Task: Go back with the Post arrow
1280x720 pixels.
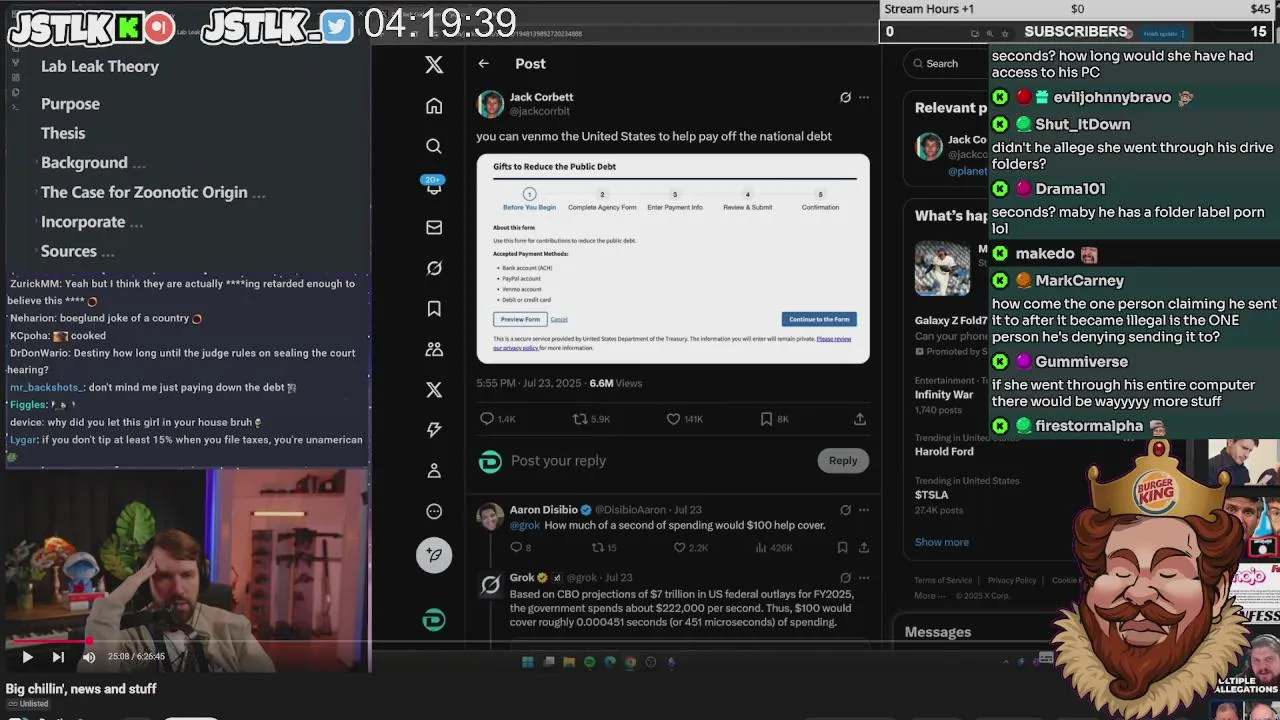Action: point(483,64)
